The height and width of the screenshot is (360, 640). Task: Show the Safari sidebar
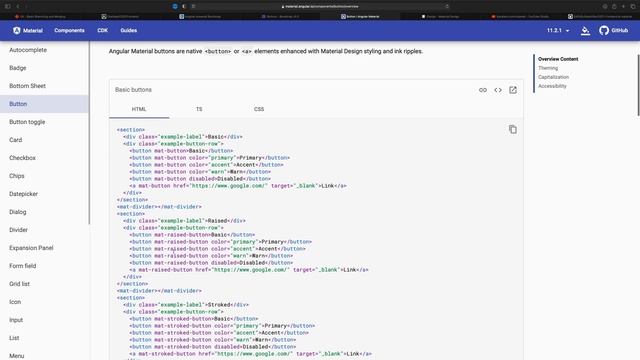click(7, 6)
